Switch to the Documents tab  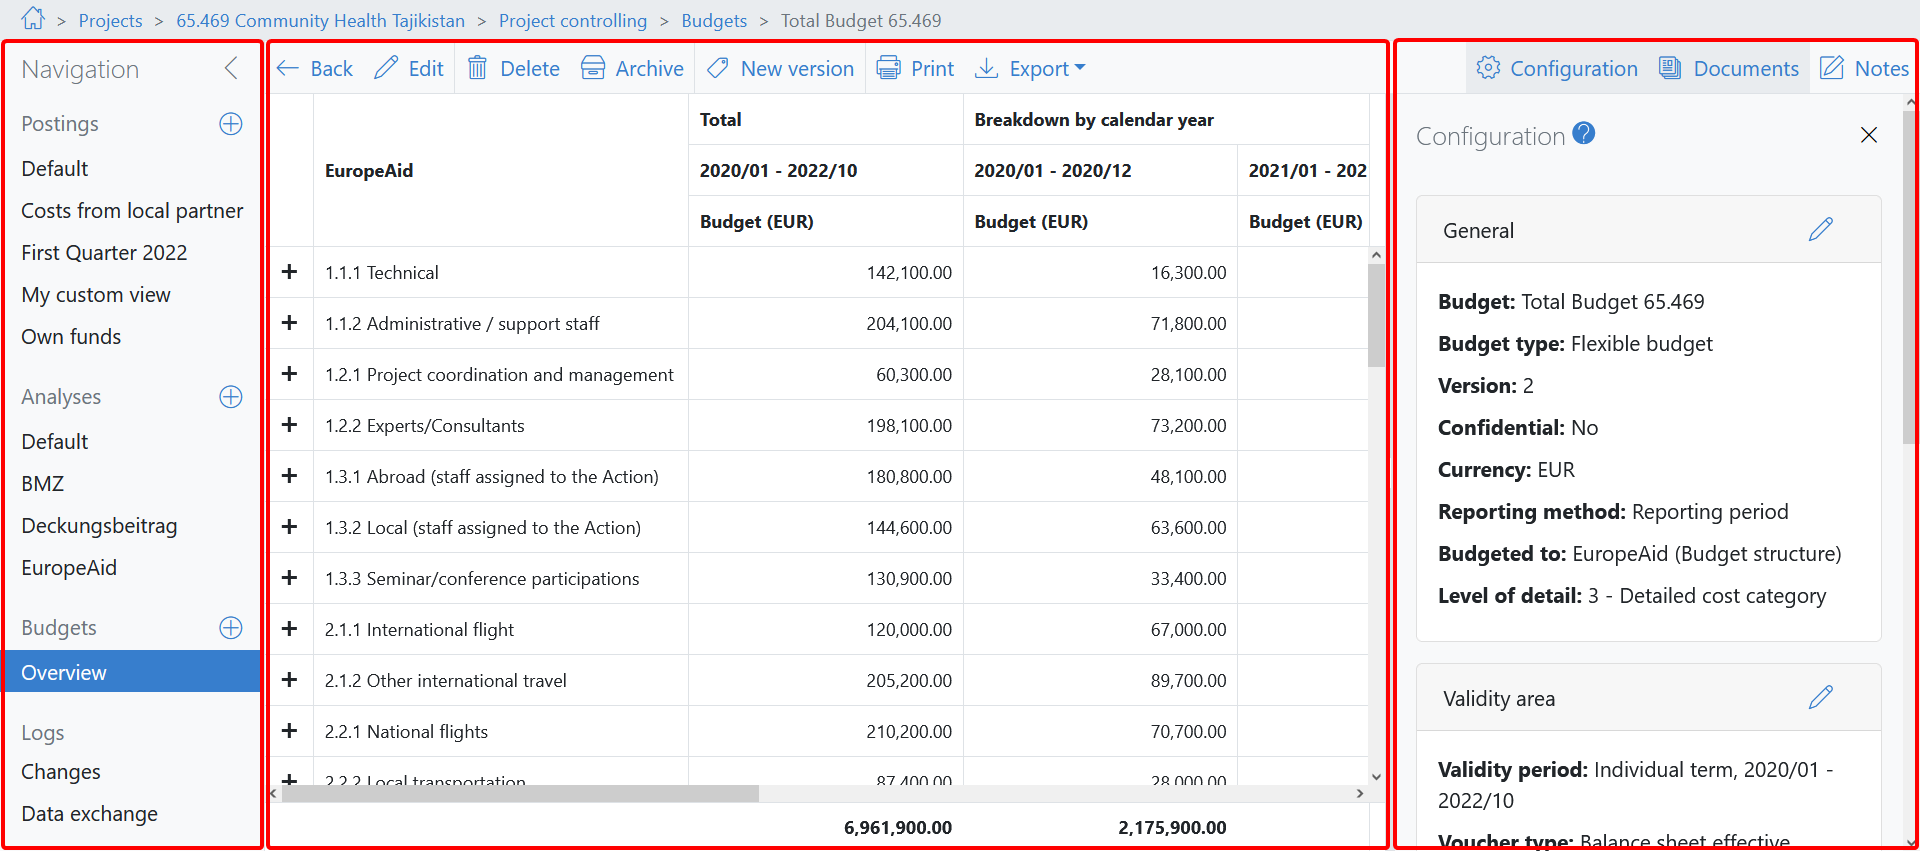click(x=1729, y=68)
